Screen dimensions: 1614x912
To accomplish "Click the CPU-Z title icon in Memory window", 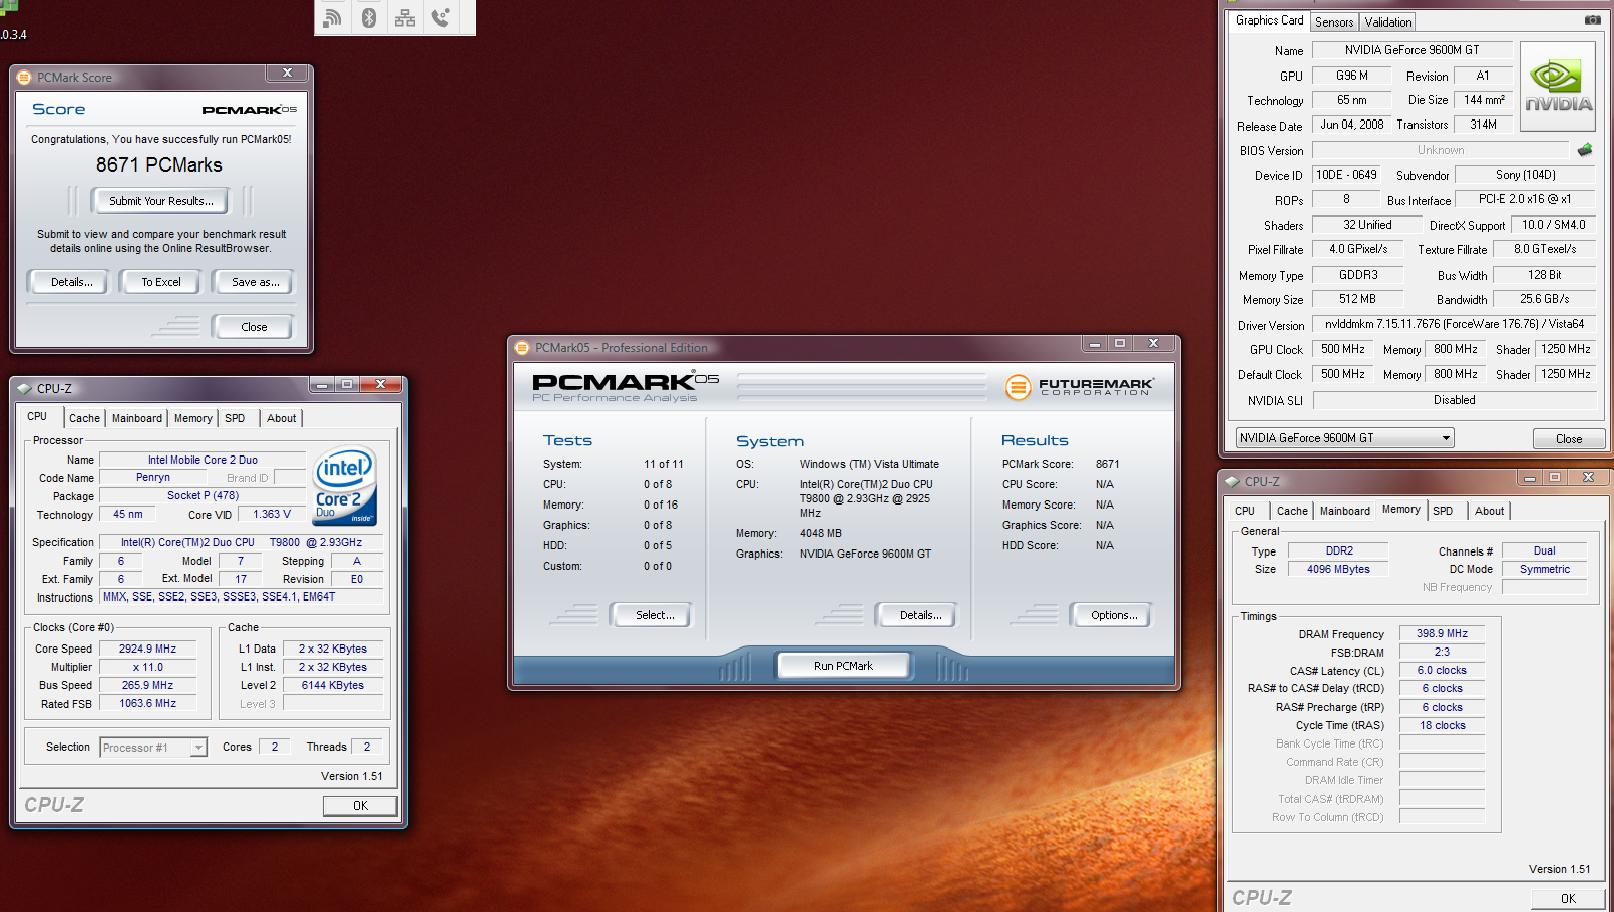I will 1233,481.
